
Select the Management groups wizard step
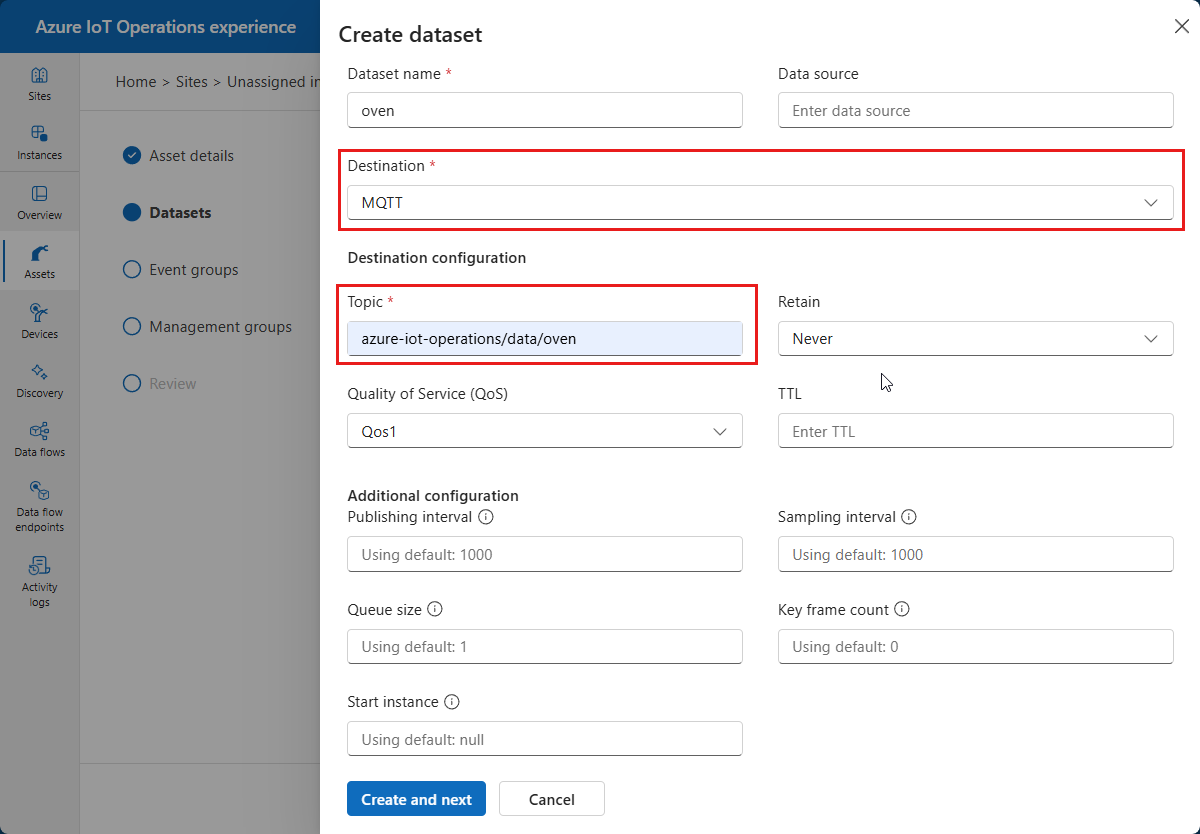coord(220,327)
